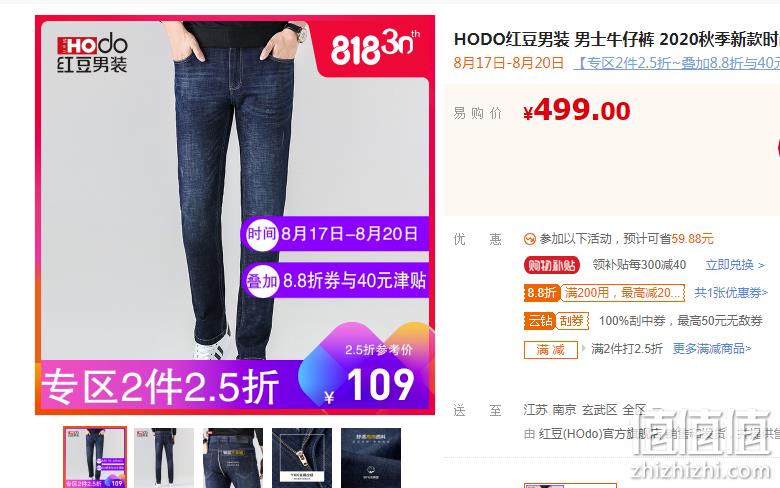Click the 818 30th anniversary badge

[x=375, y=47]
